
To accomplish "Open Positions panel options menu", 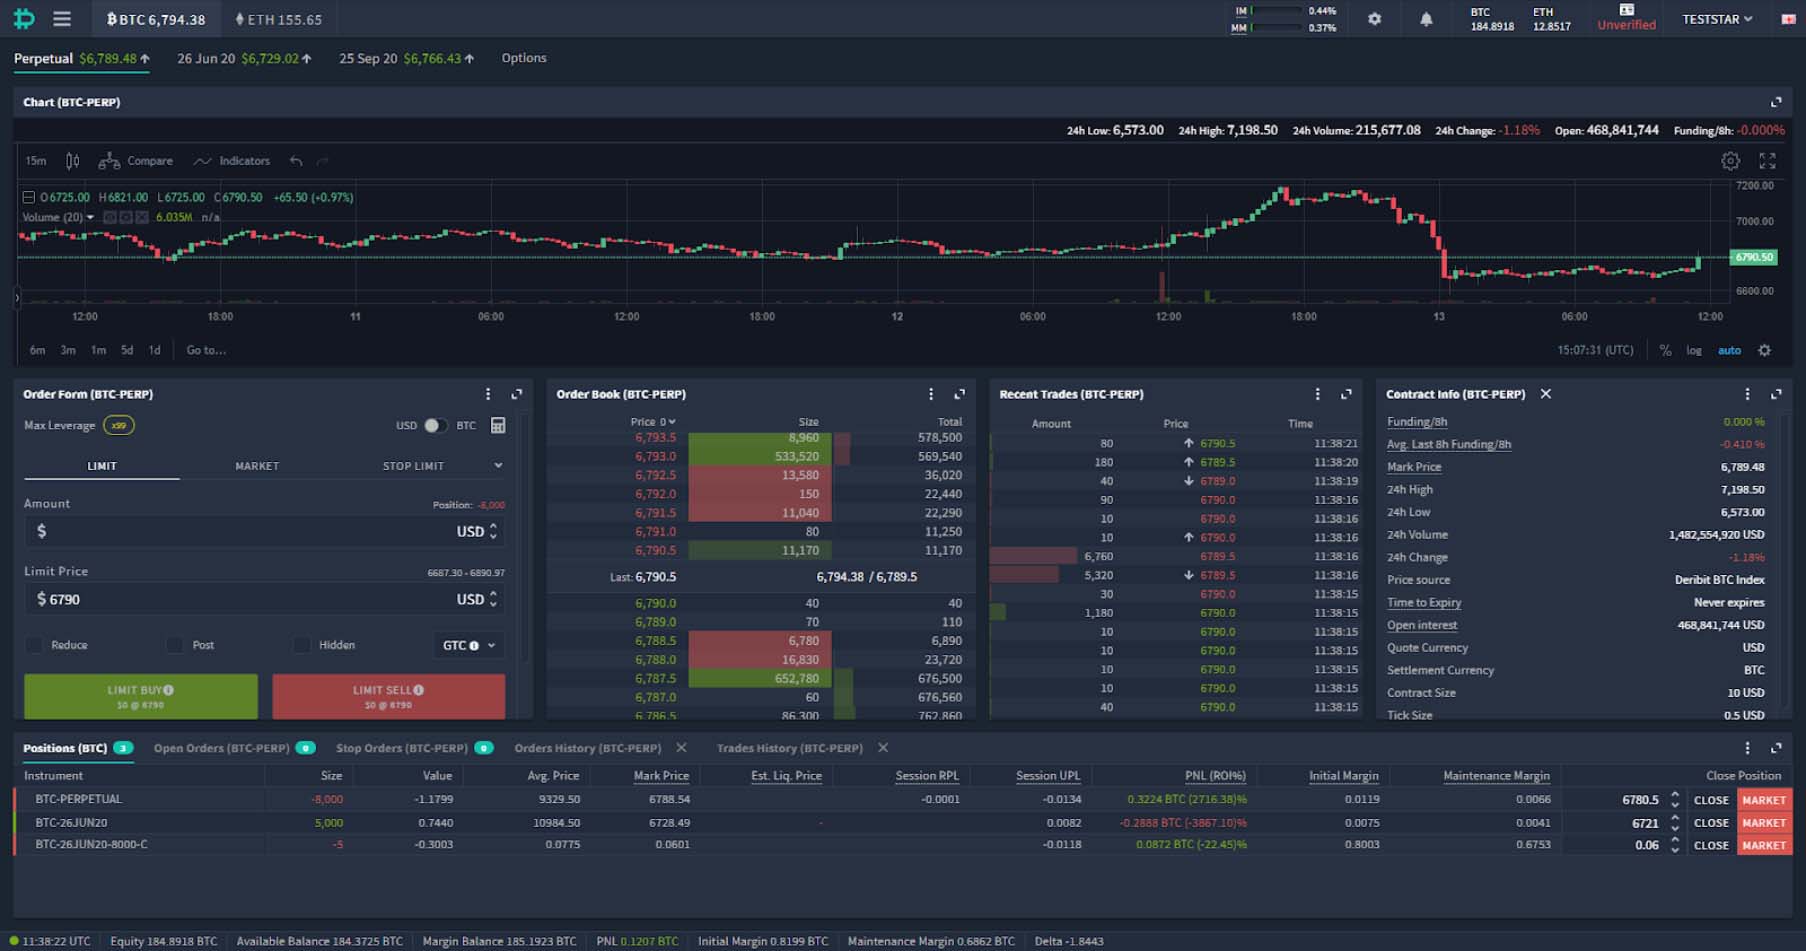I will (x=1748, y=748).
